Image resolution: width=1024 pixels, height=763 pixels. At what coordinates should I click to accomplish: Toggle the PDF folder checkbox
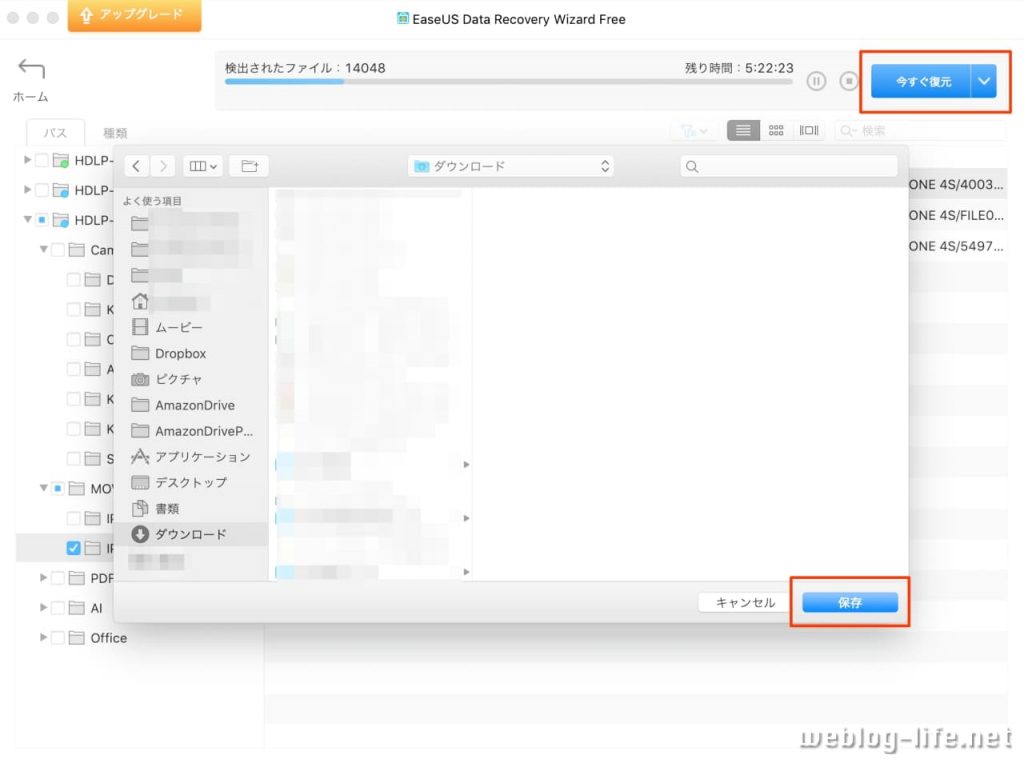coord(57,578)
